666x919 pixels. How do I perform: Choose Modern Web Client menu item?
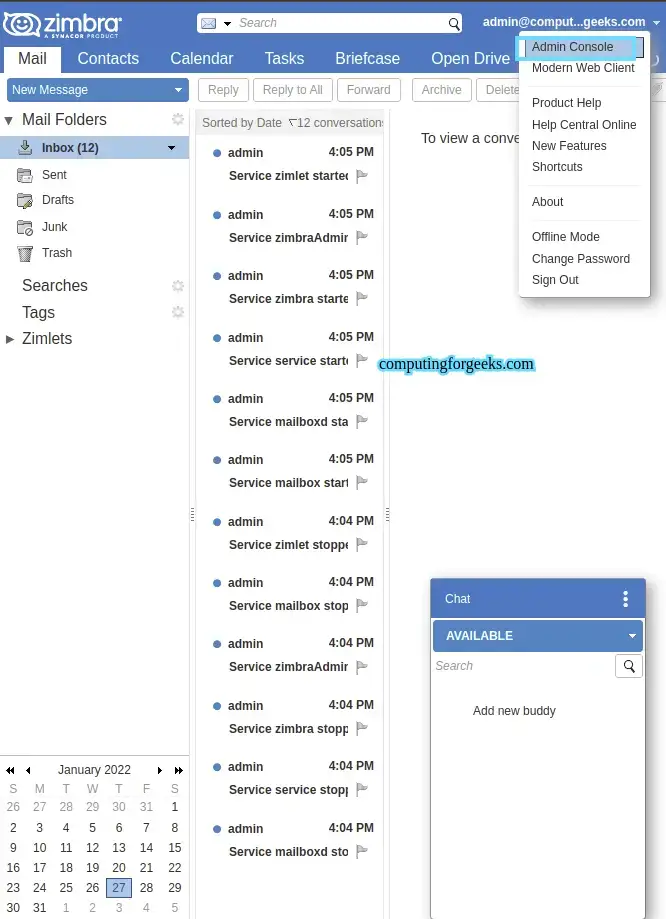tap(583, 68)
